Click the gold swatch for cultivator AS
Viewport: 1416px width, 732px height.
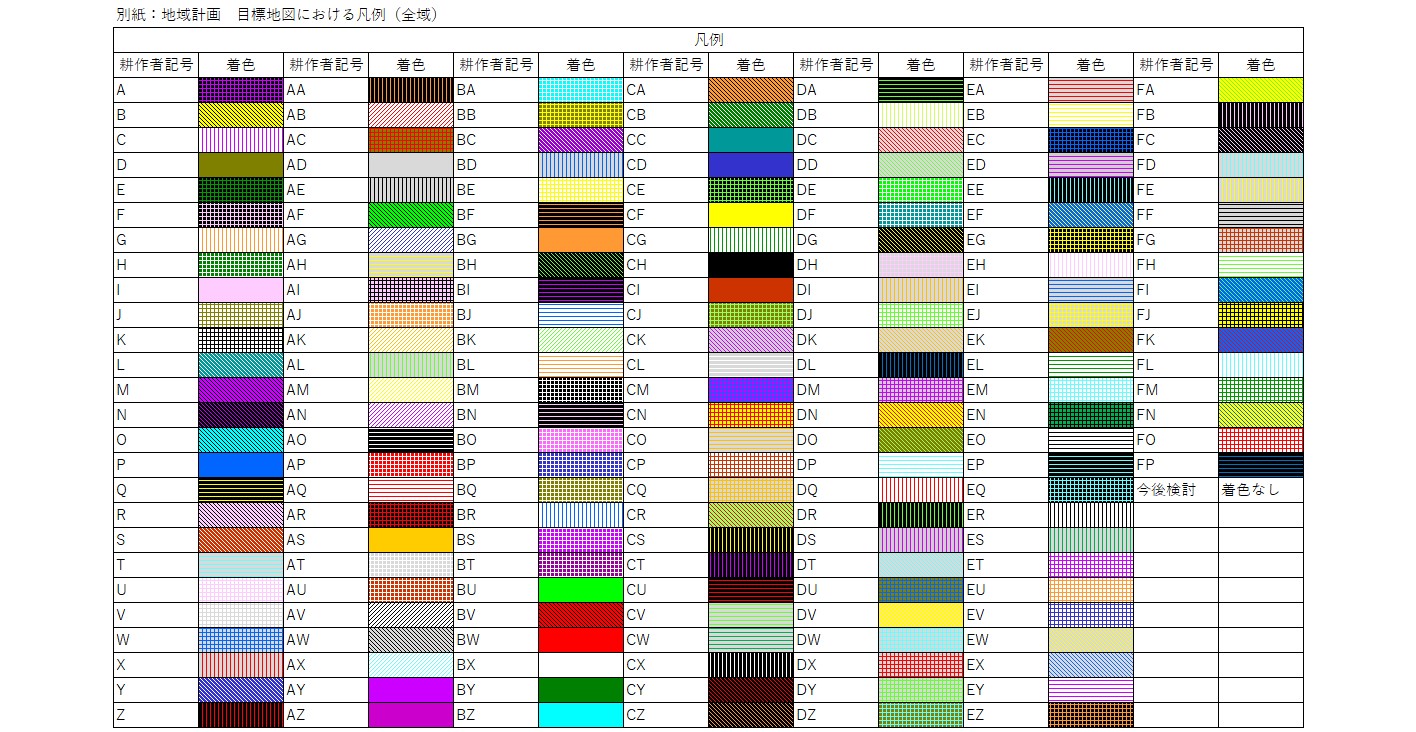tap(411, 540)
